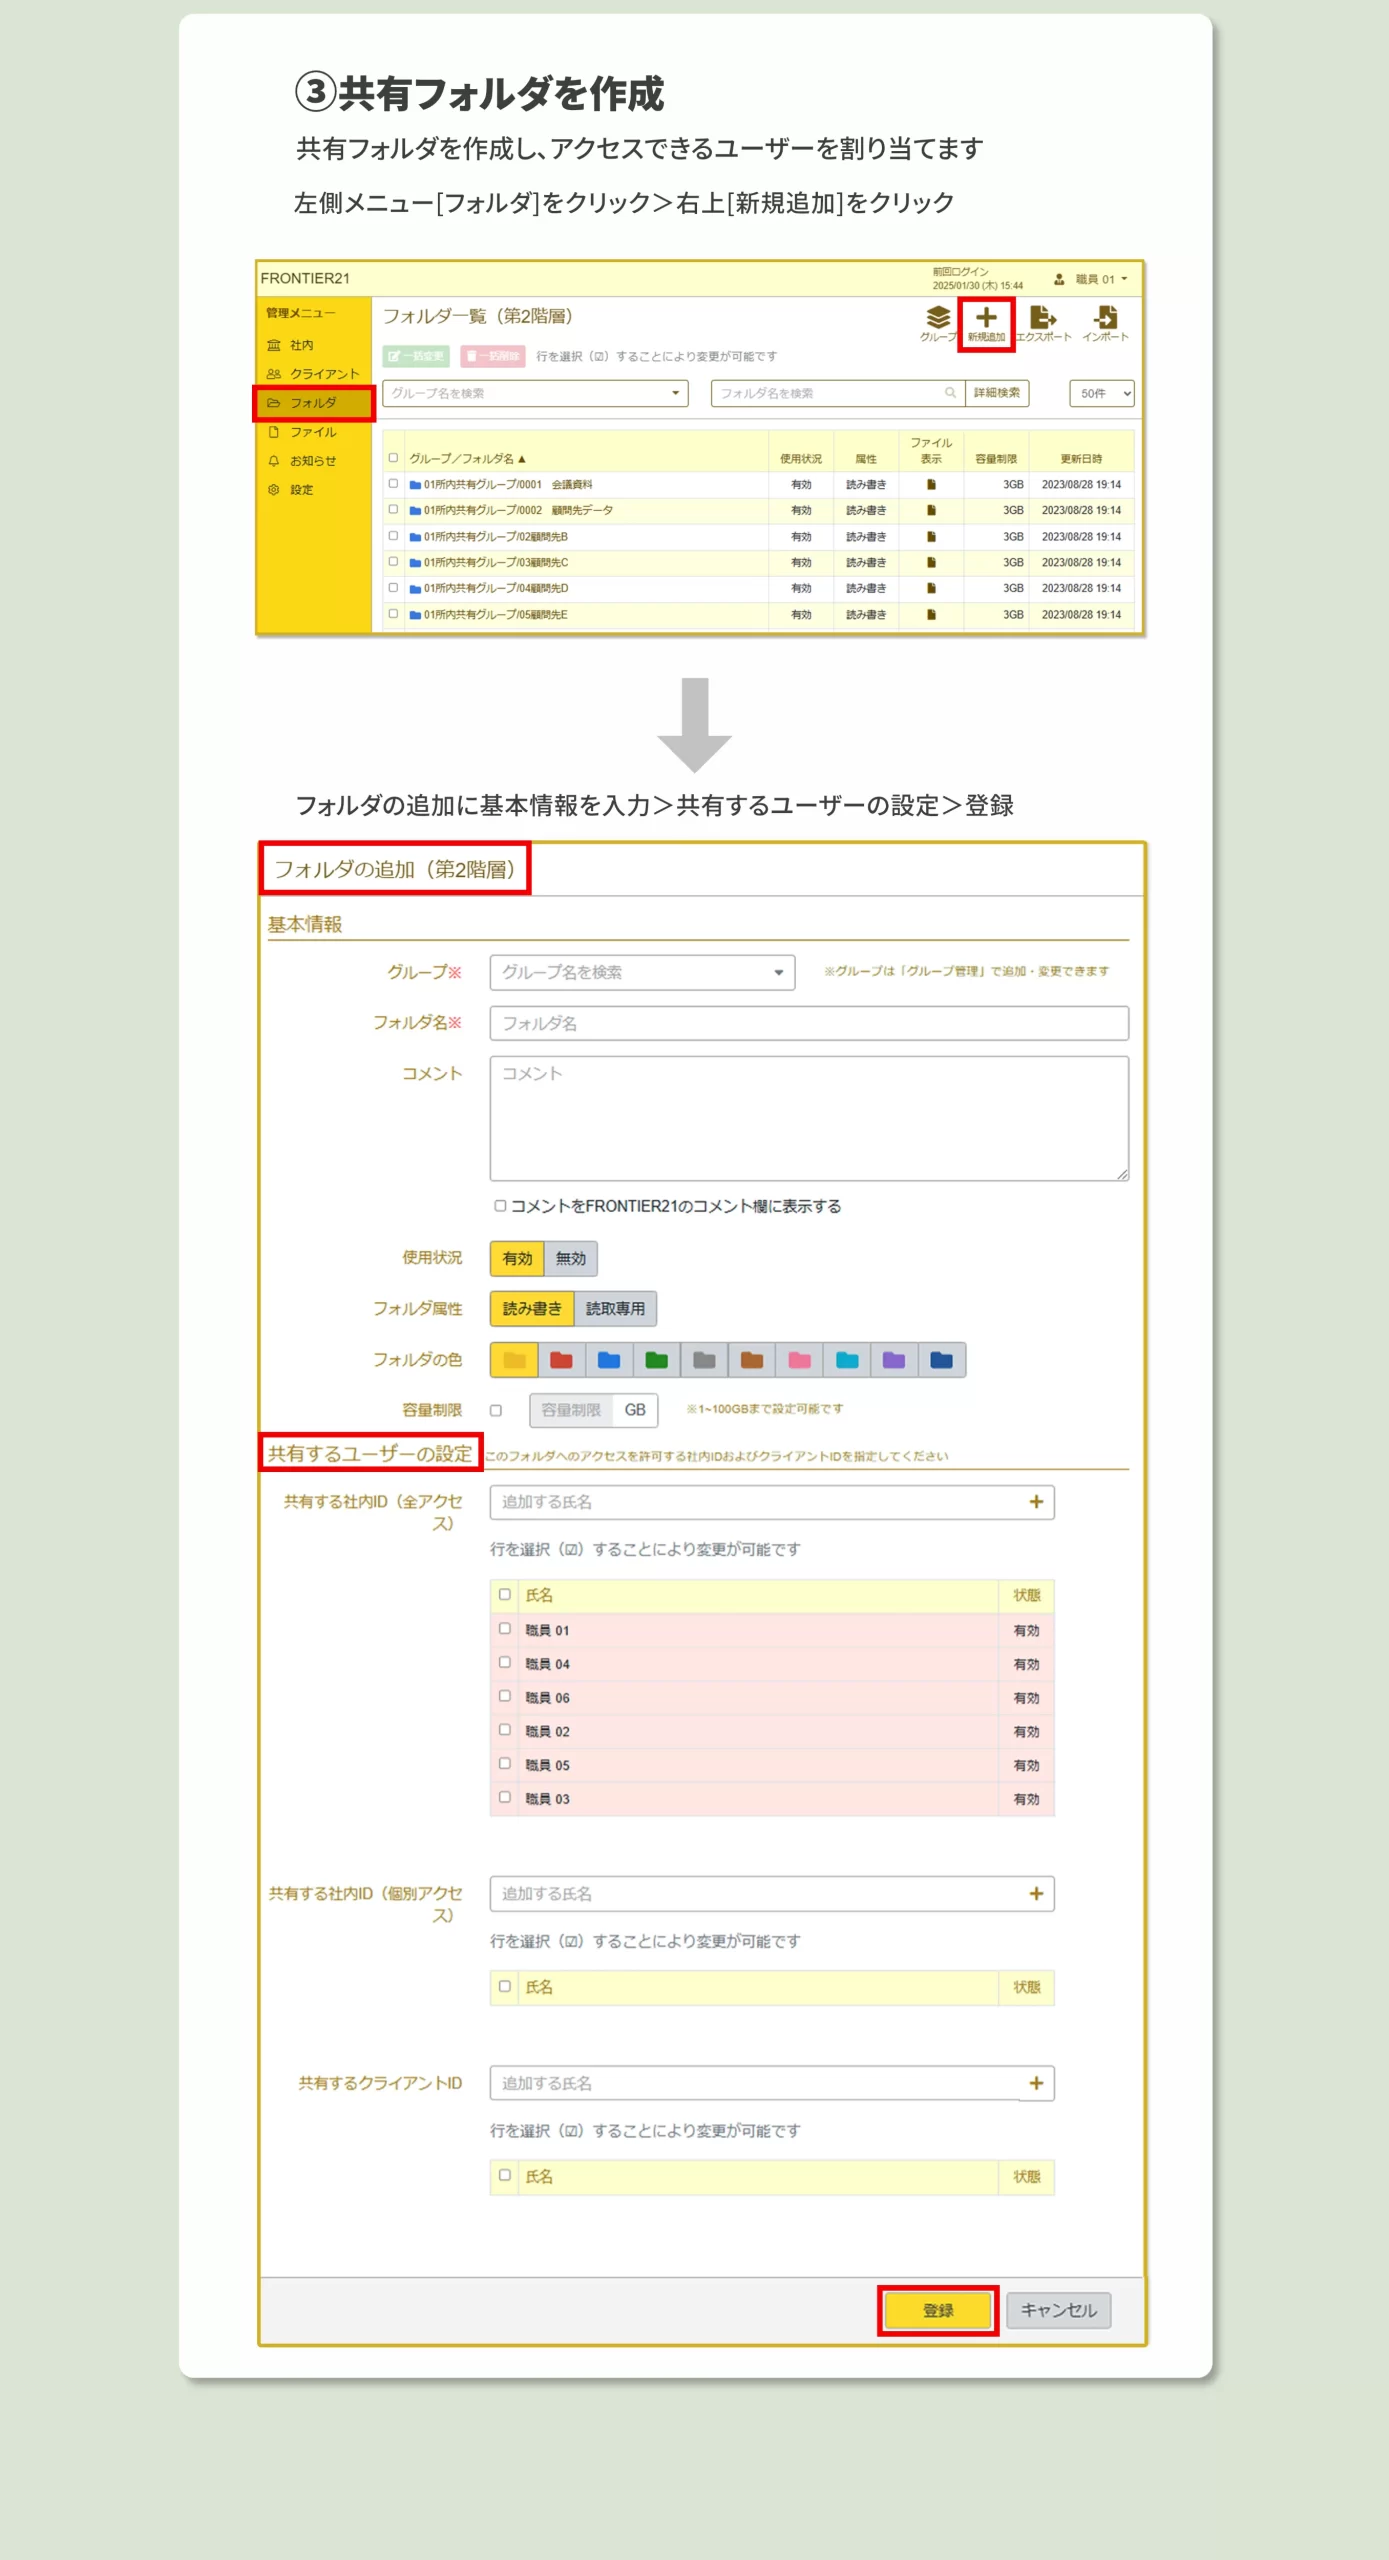The width and height of the screenshot is (1389, 2560).
Task: Enable the 容量制限 checkbox
Action: 496,1410
